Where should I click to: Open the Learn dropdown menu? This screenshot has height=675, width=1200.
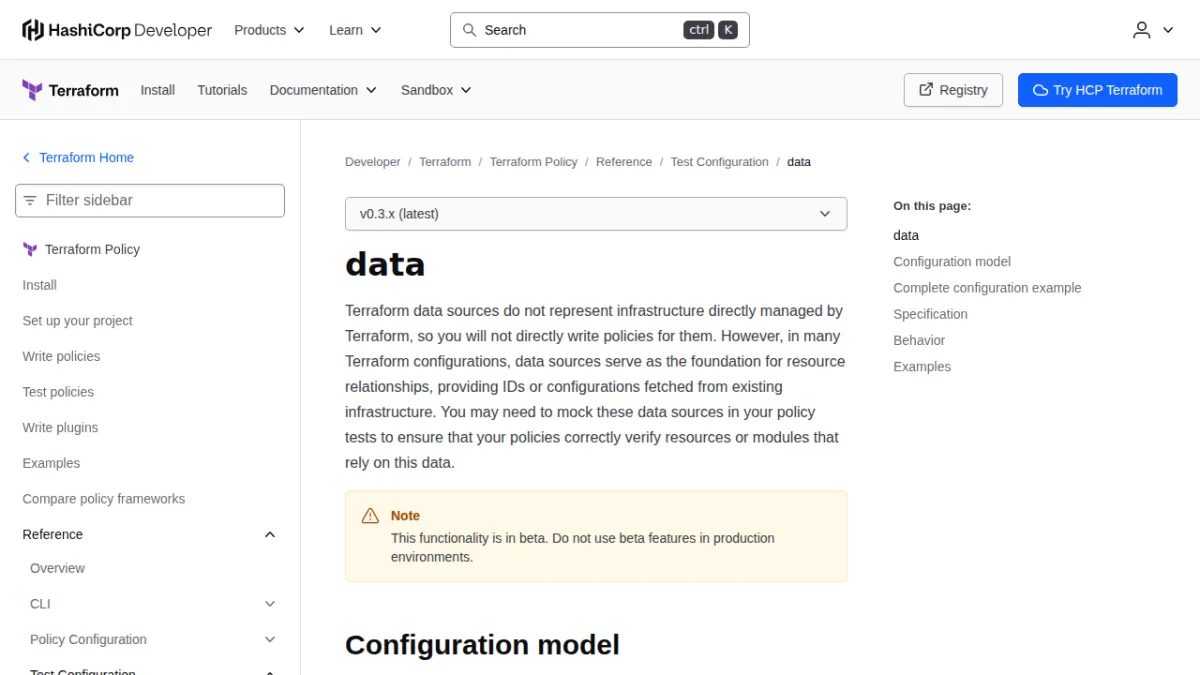(355, 30)
